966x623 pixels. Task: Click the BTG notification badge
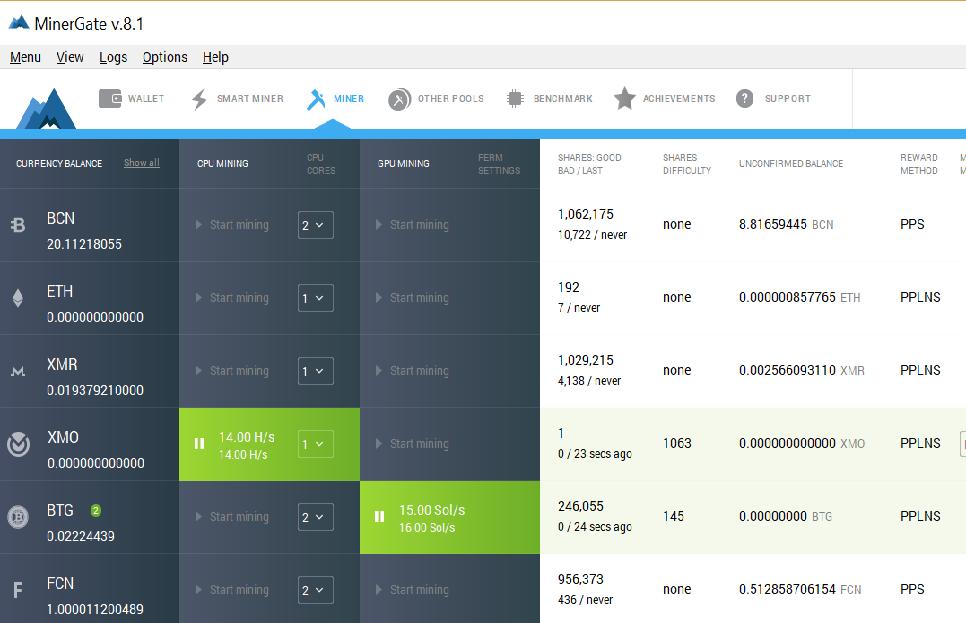click(x=96, y=510)
